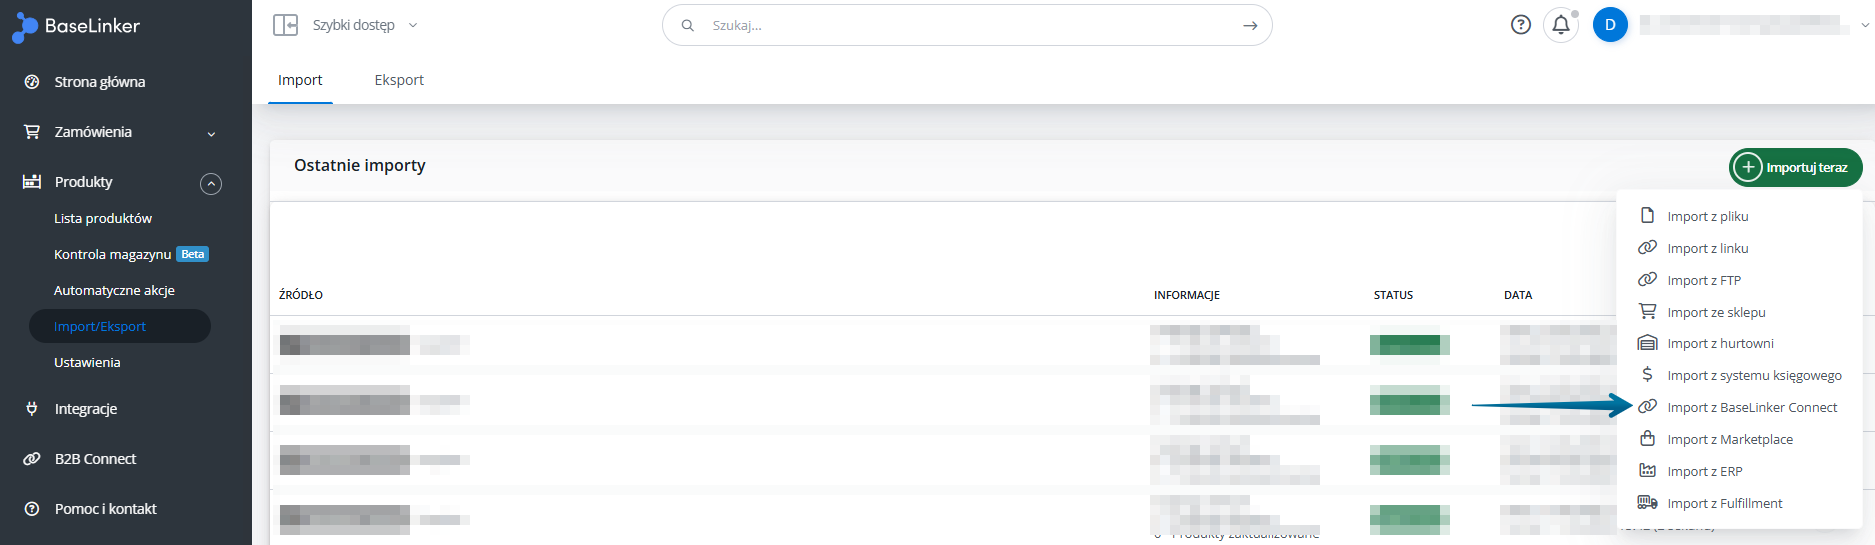This screenshot has width=1875, height=545.
Task: Open Strona główna from sidebar
Action: pyautogui.click(x=100, y=82)
